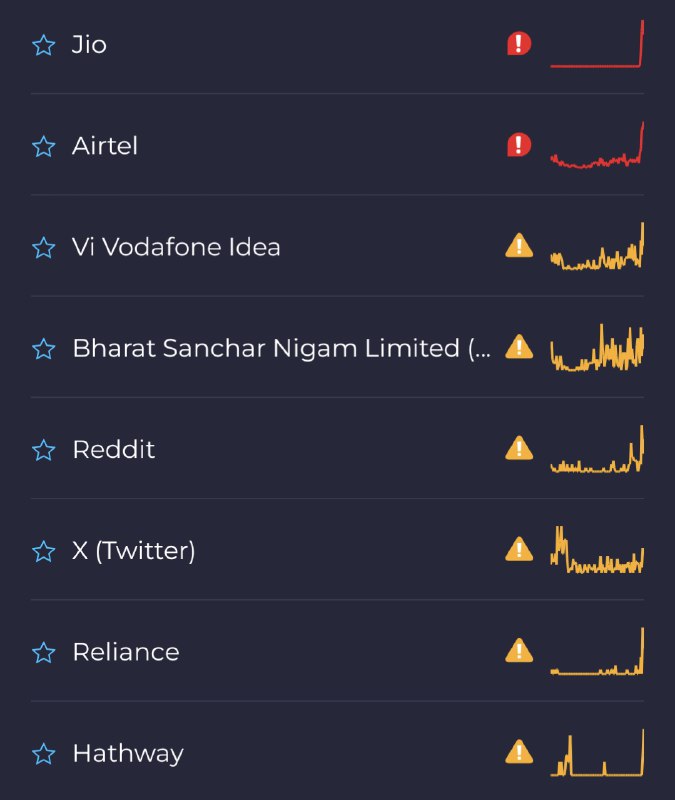Screen dimensions: 675x800
Task: Mark Reddit as a favorite
Action: point(44,450)
